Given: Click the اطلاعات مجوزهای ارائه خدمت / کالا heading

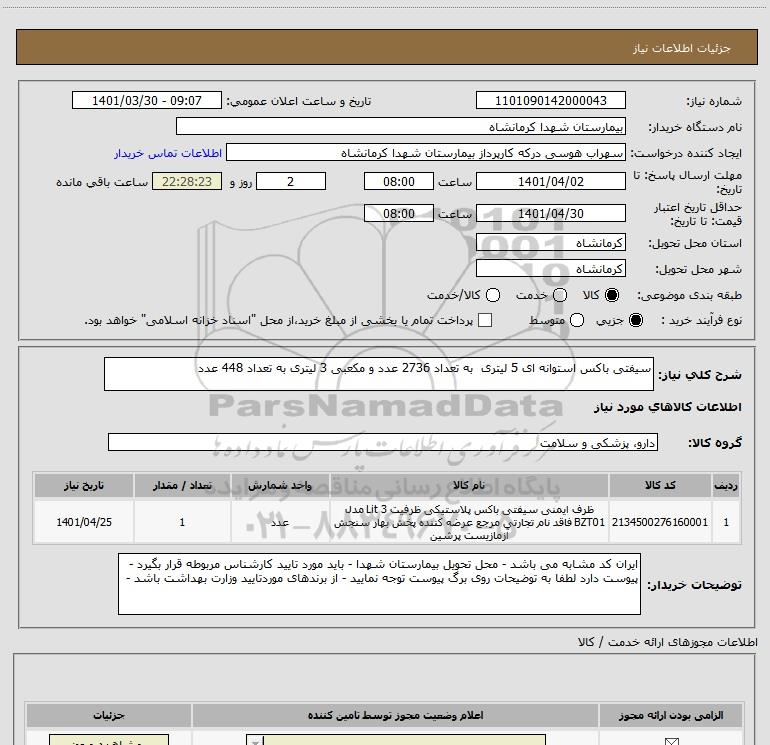Looking at the screenshot, I should pyautogui.click(x=668, y=642).
